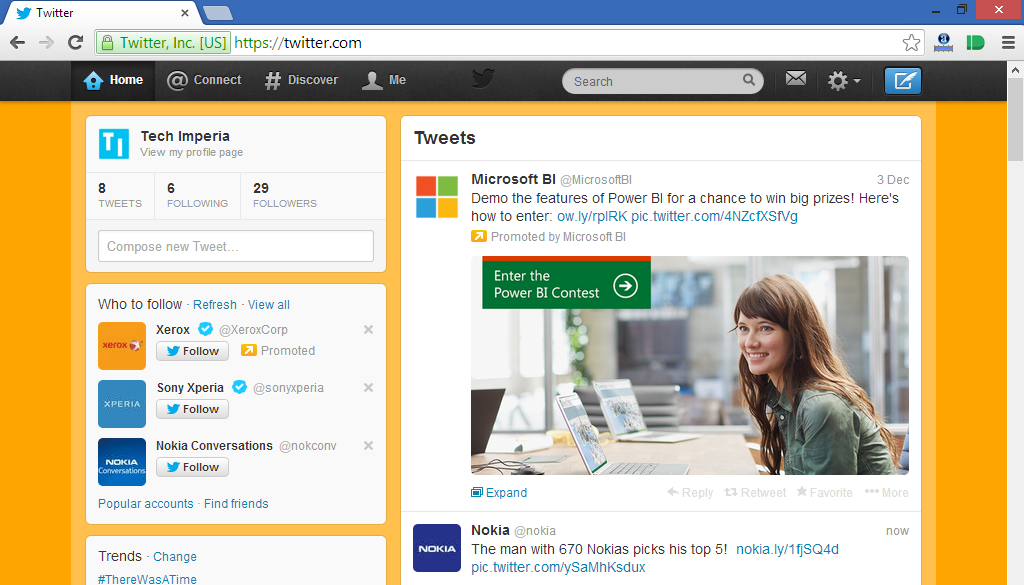Screen dimensions: 1024x585
Task: Click the arrow in Power BI Contest banner
Action: 625,285
